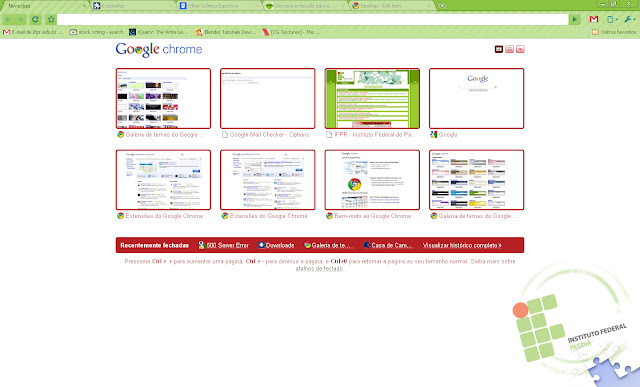
Task: Click the Bem-vindo ao Google Chrome title link
Action: pos(373,216)
